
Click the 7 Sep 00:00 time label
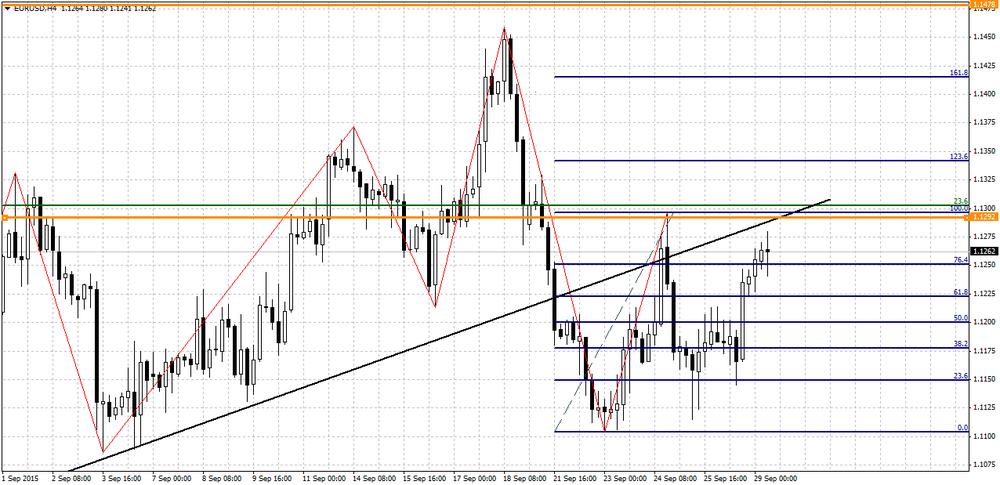[172, 477]
